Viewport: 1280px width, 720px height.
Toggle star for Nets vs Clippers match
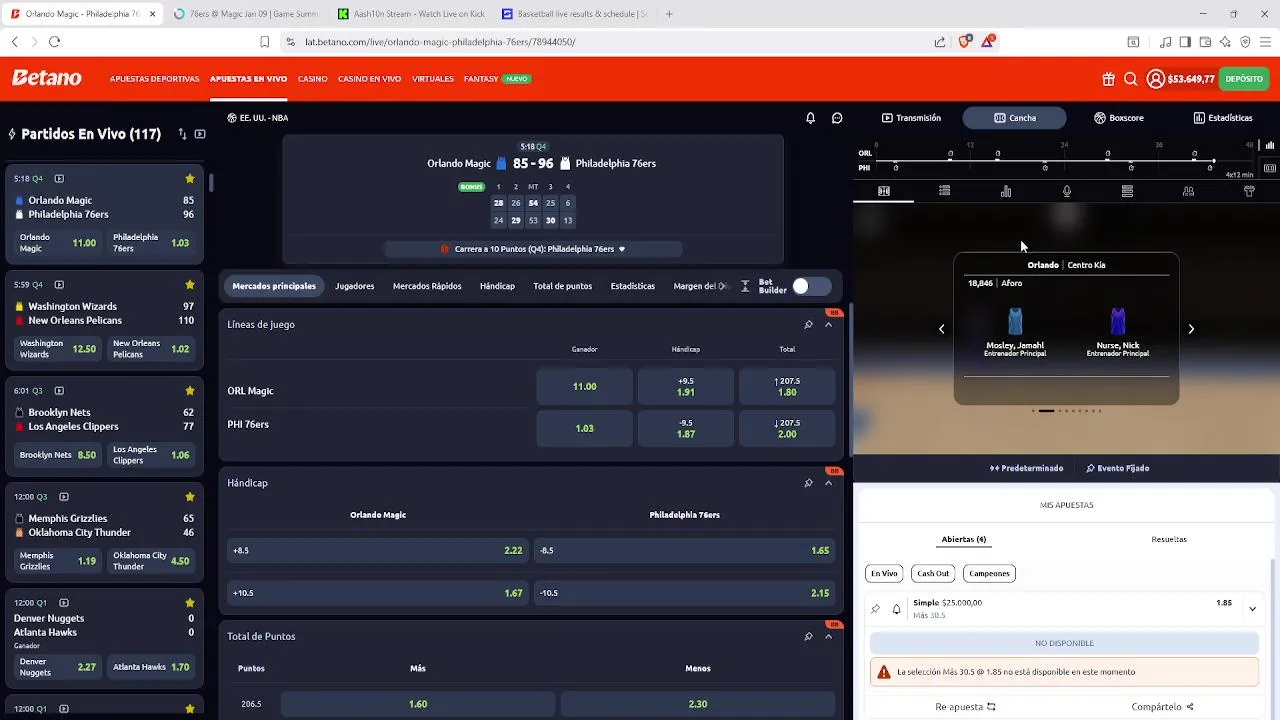point(190,391)
